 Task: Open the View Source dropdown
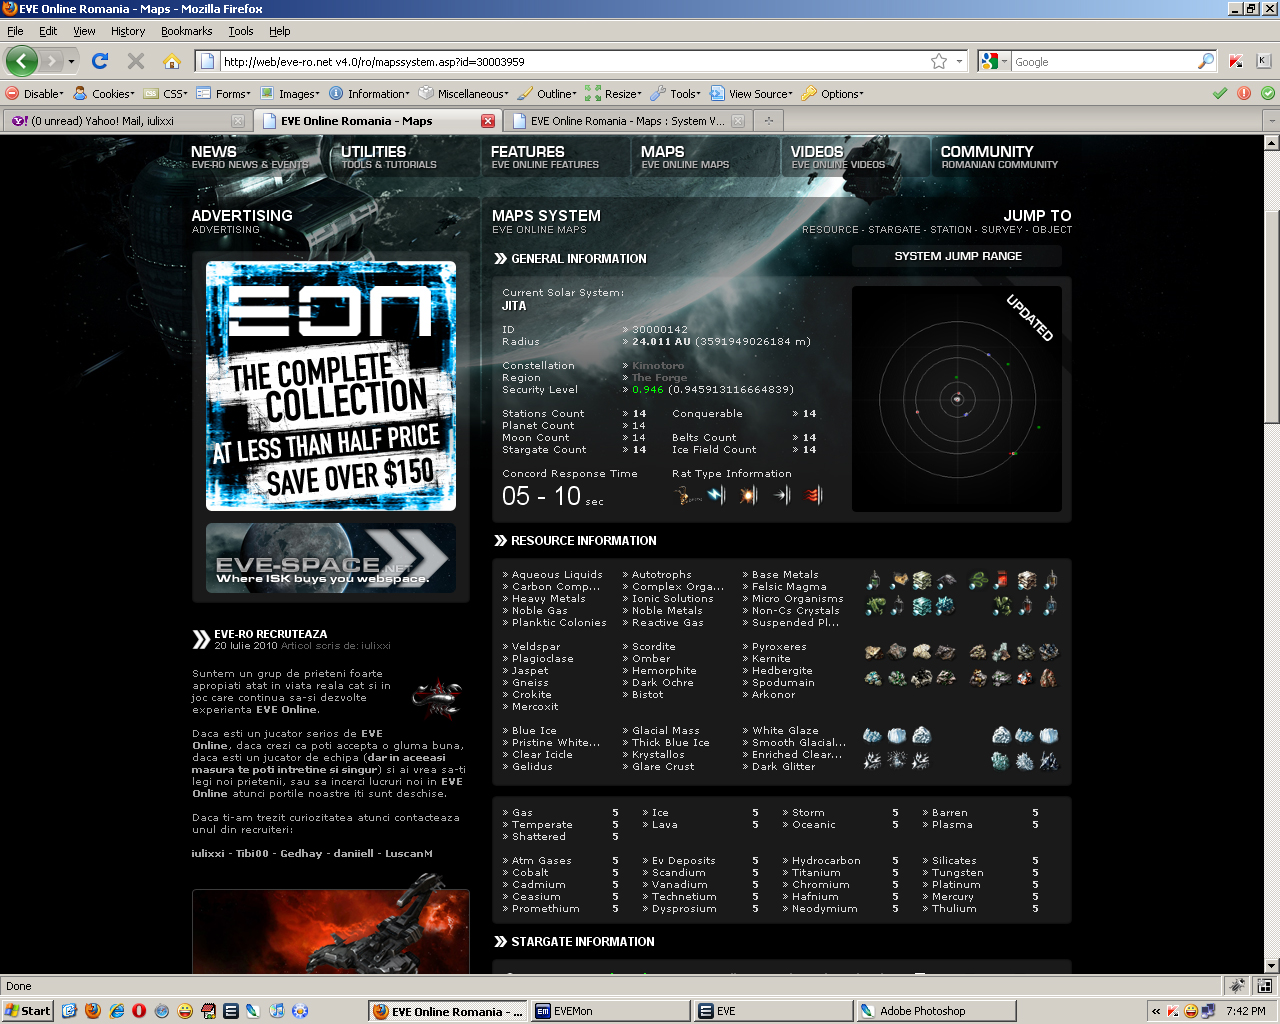[x=751, y=94]
